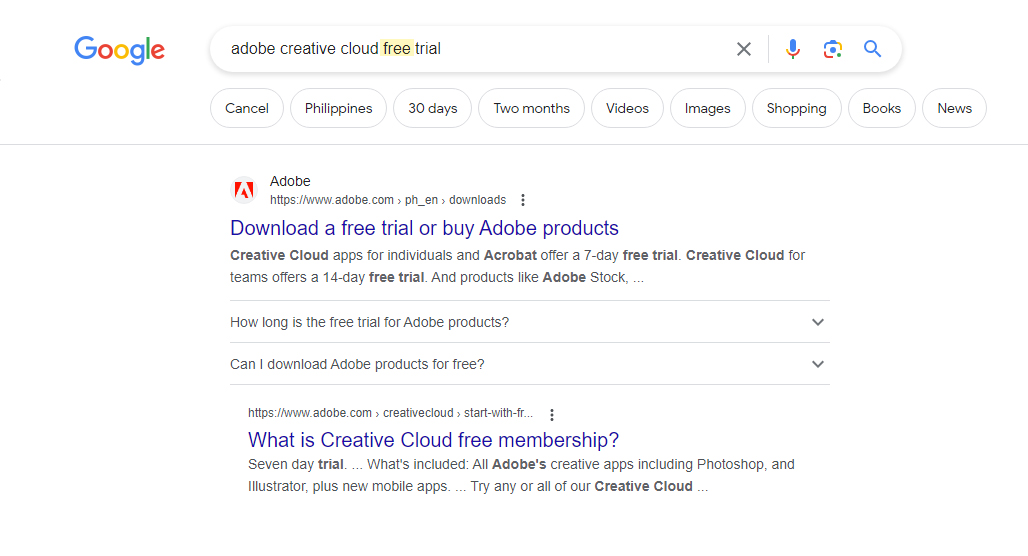Viewport: 1028px width, 556px height.
Task: Click the adobe.com creativecloud start-with-fr URL
Action: 390,413
